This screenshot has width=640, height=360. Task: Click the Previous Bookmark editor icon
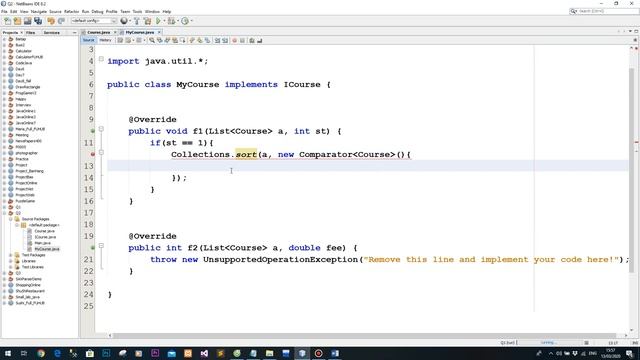click(x=192, y=40)
